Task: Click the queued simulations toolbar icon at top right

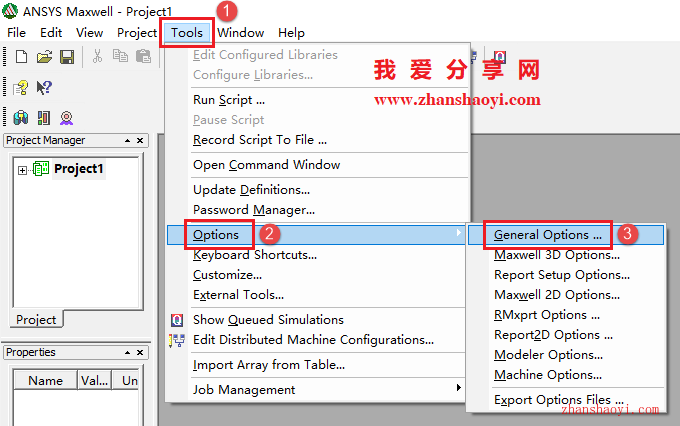Action: click(500, 57)
